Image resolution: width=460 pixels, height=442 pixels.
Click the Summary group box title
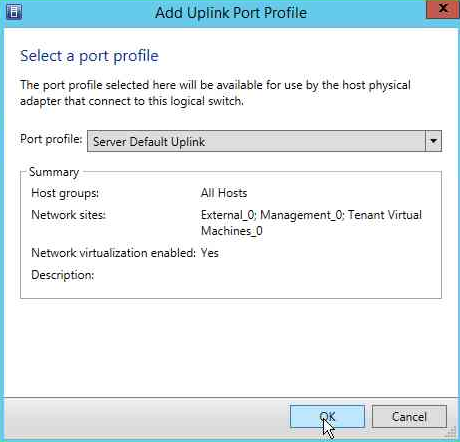[x=54, y=172]
